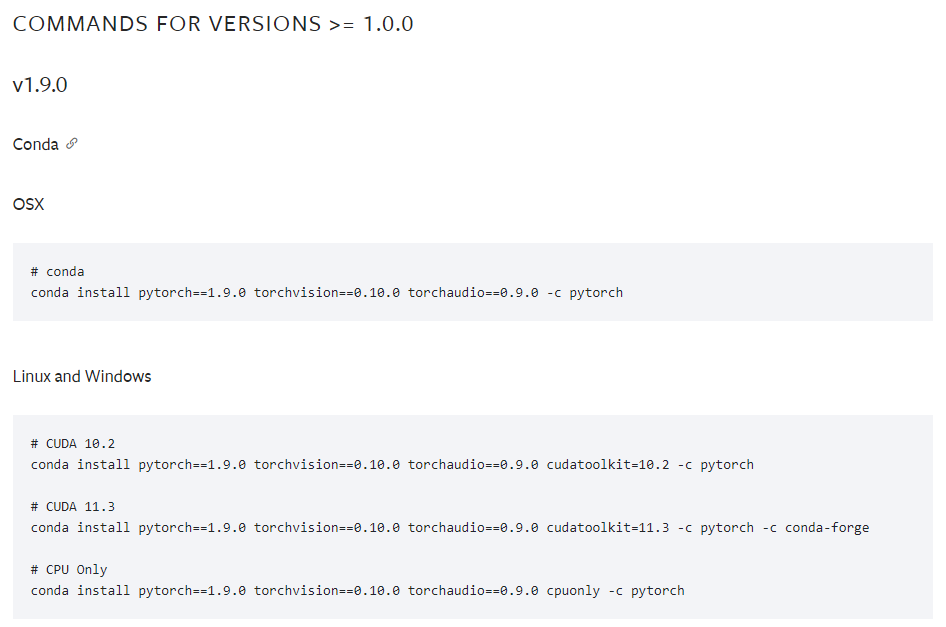Click the Conda section heading text
Image resolution: width=946 pixels, height=627 pixels.
point(36,145)
